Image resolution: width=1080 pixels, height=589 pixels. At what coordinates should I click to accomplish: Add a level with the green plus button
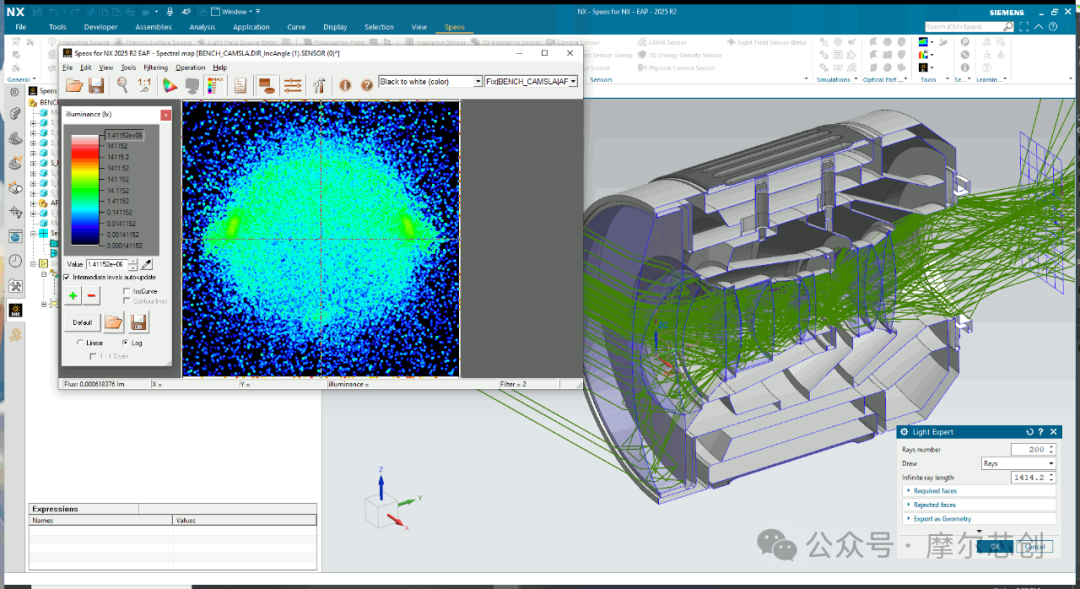pos(72,296)
